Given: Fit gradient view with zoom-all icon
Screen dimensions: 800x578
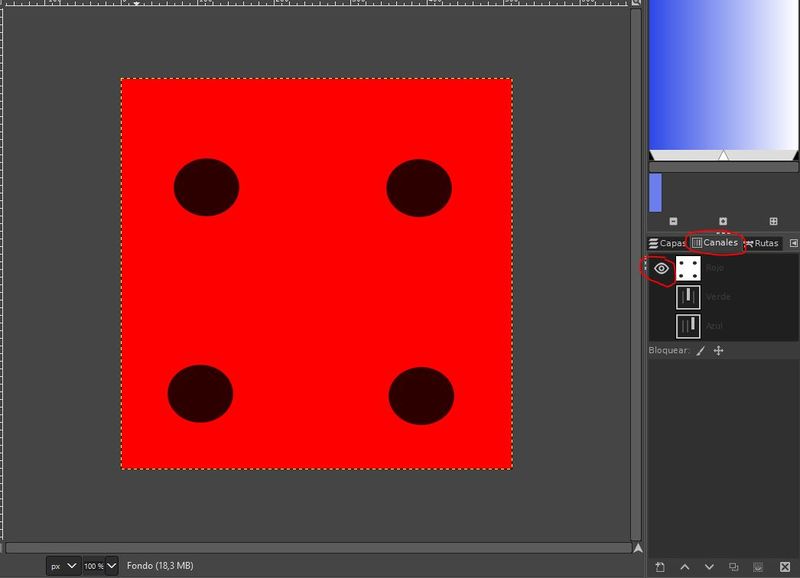Looking at the screenshot, I should pos(773,221).
